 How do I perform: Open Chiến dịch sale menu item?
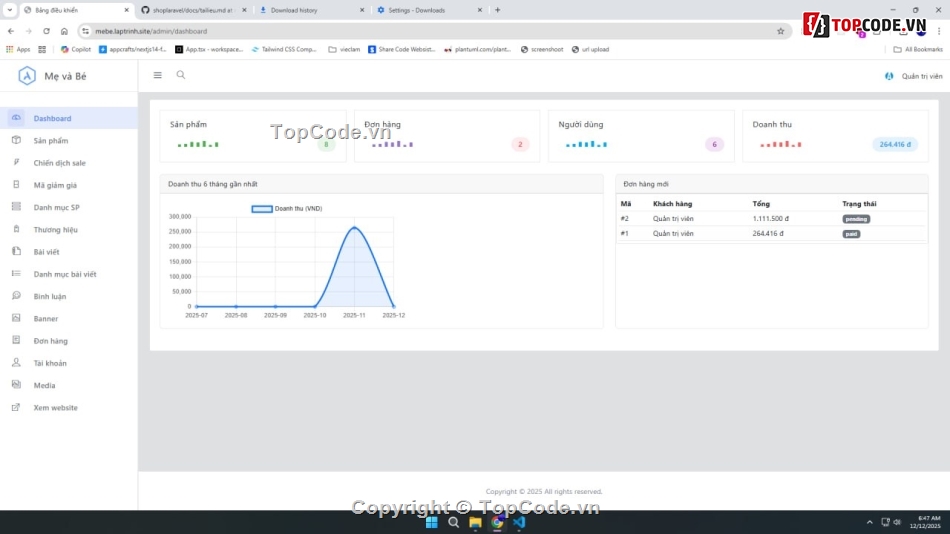click(x=59, y=163)
